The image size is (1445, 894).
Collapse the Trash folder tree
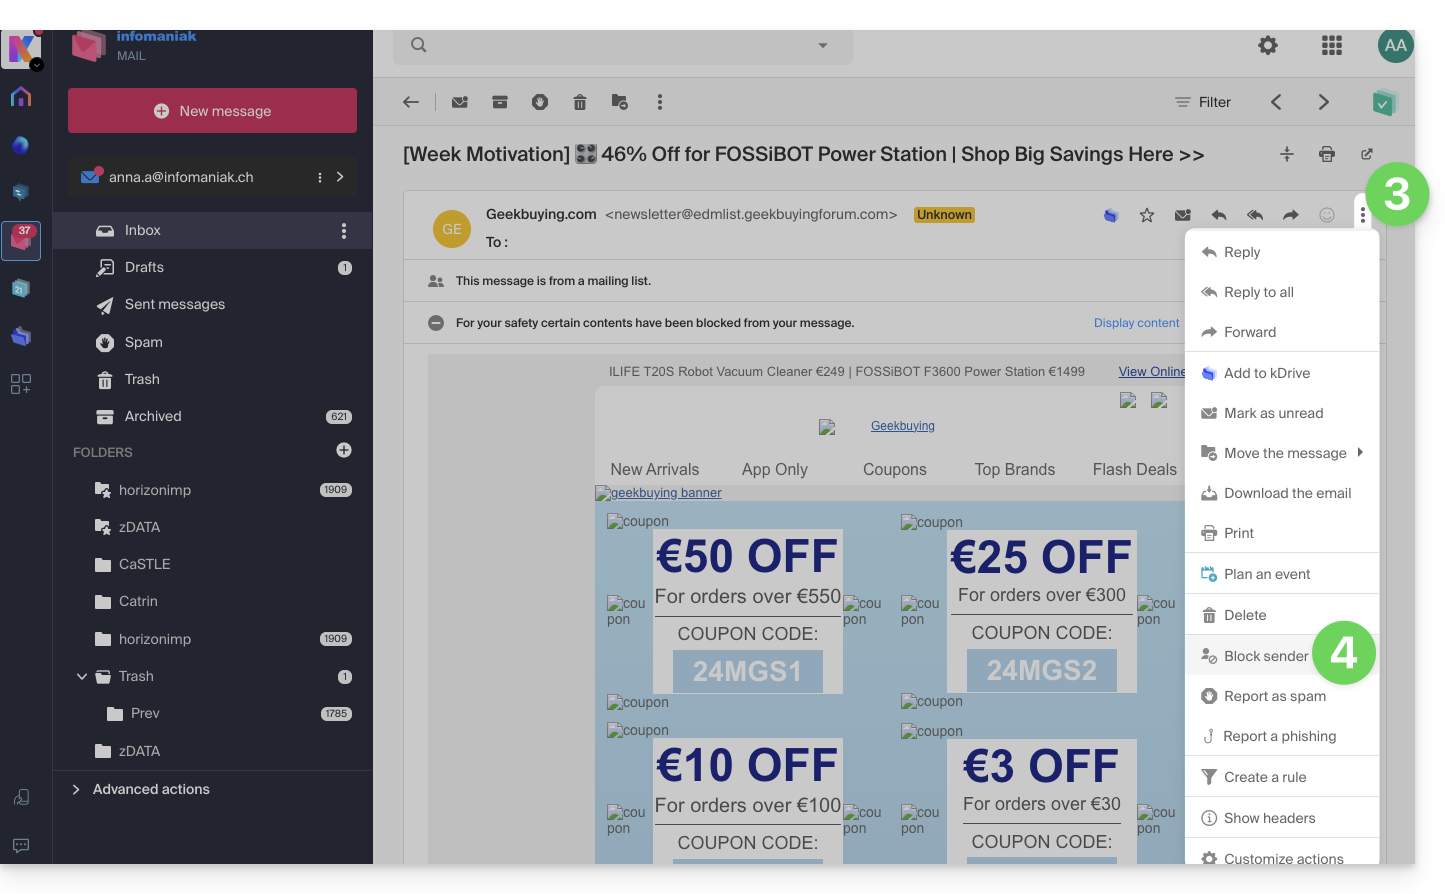coord(82,677)
